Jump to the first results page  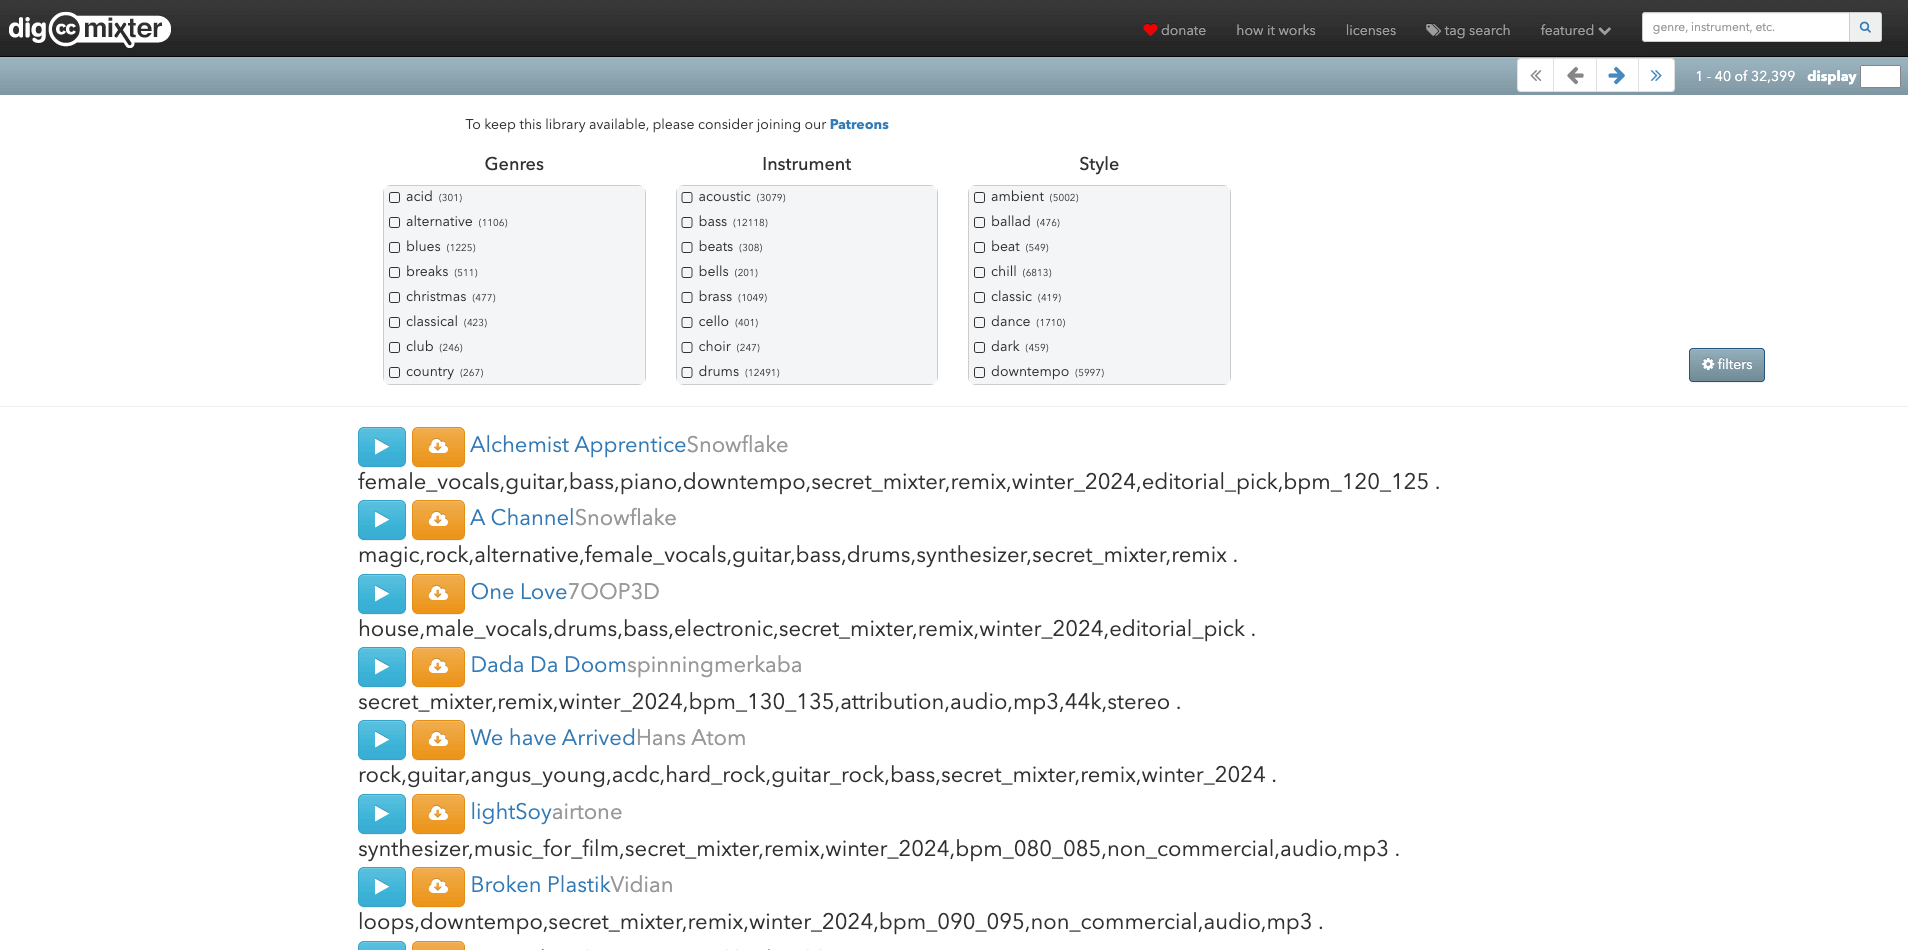coord(1536,76)
